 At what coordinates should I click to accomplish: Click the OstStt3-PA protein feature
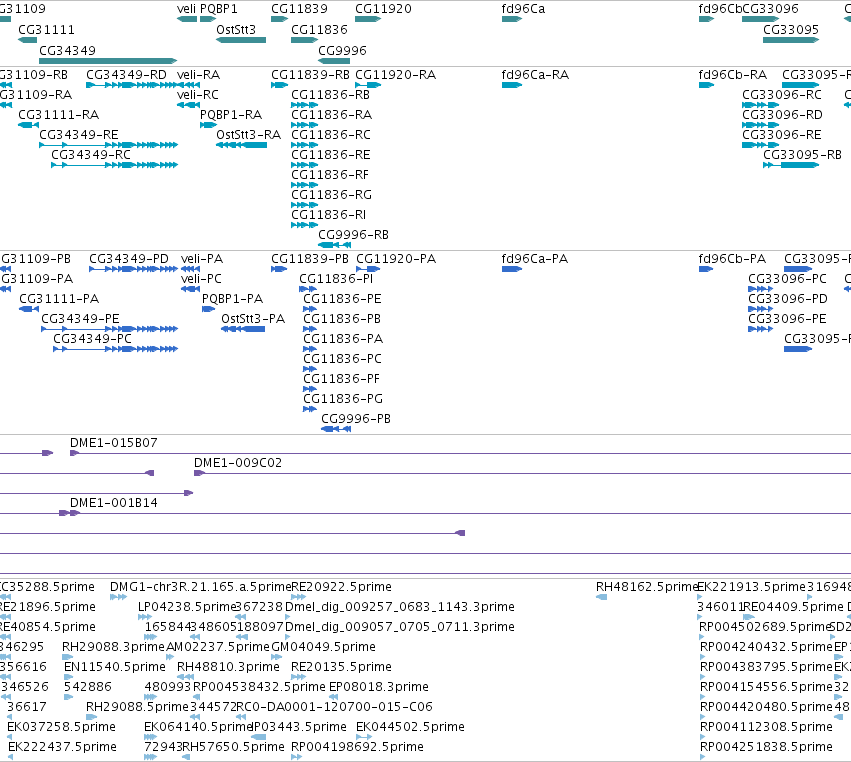253,319
